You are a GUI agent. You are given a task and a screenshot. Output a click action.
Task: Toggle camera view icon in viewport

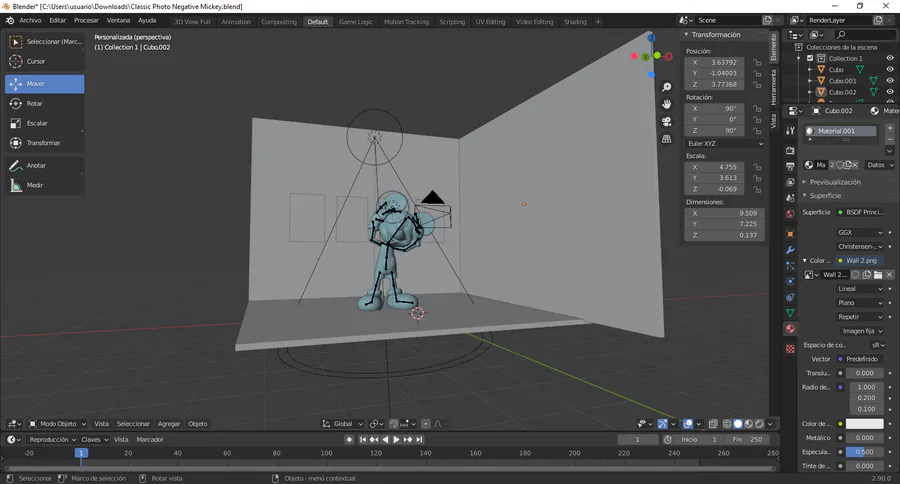pos(666,122)
